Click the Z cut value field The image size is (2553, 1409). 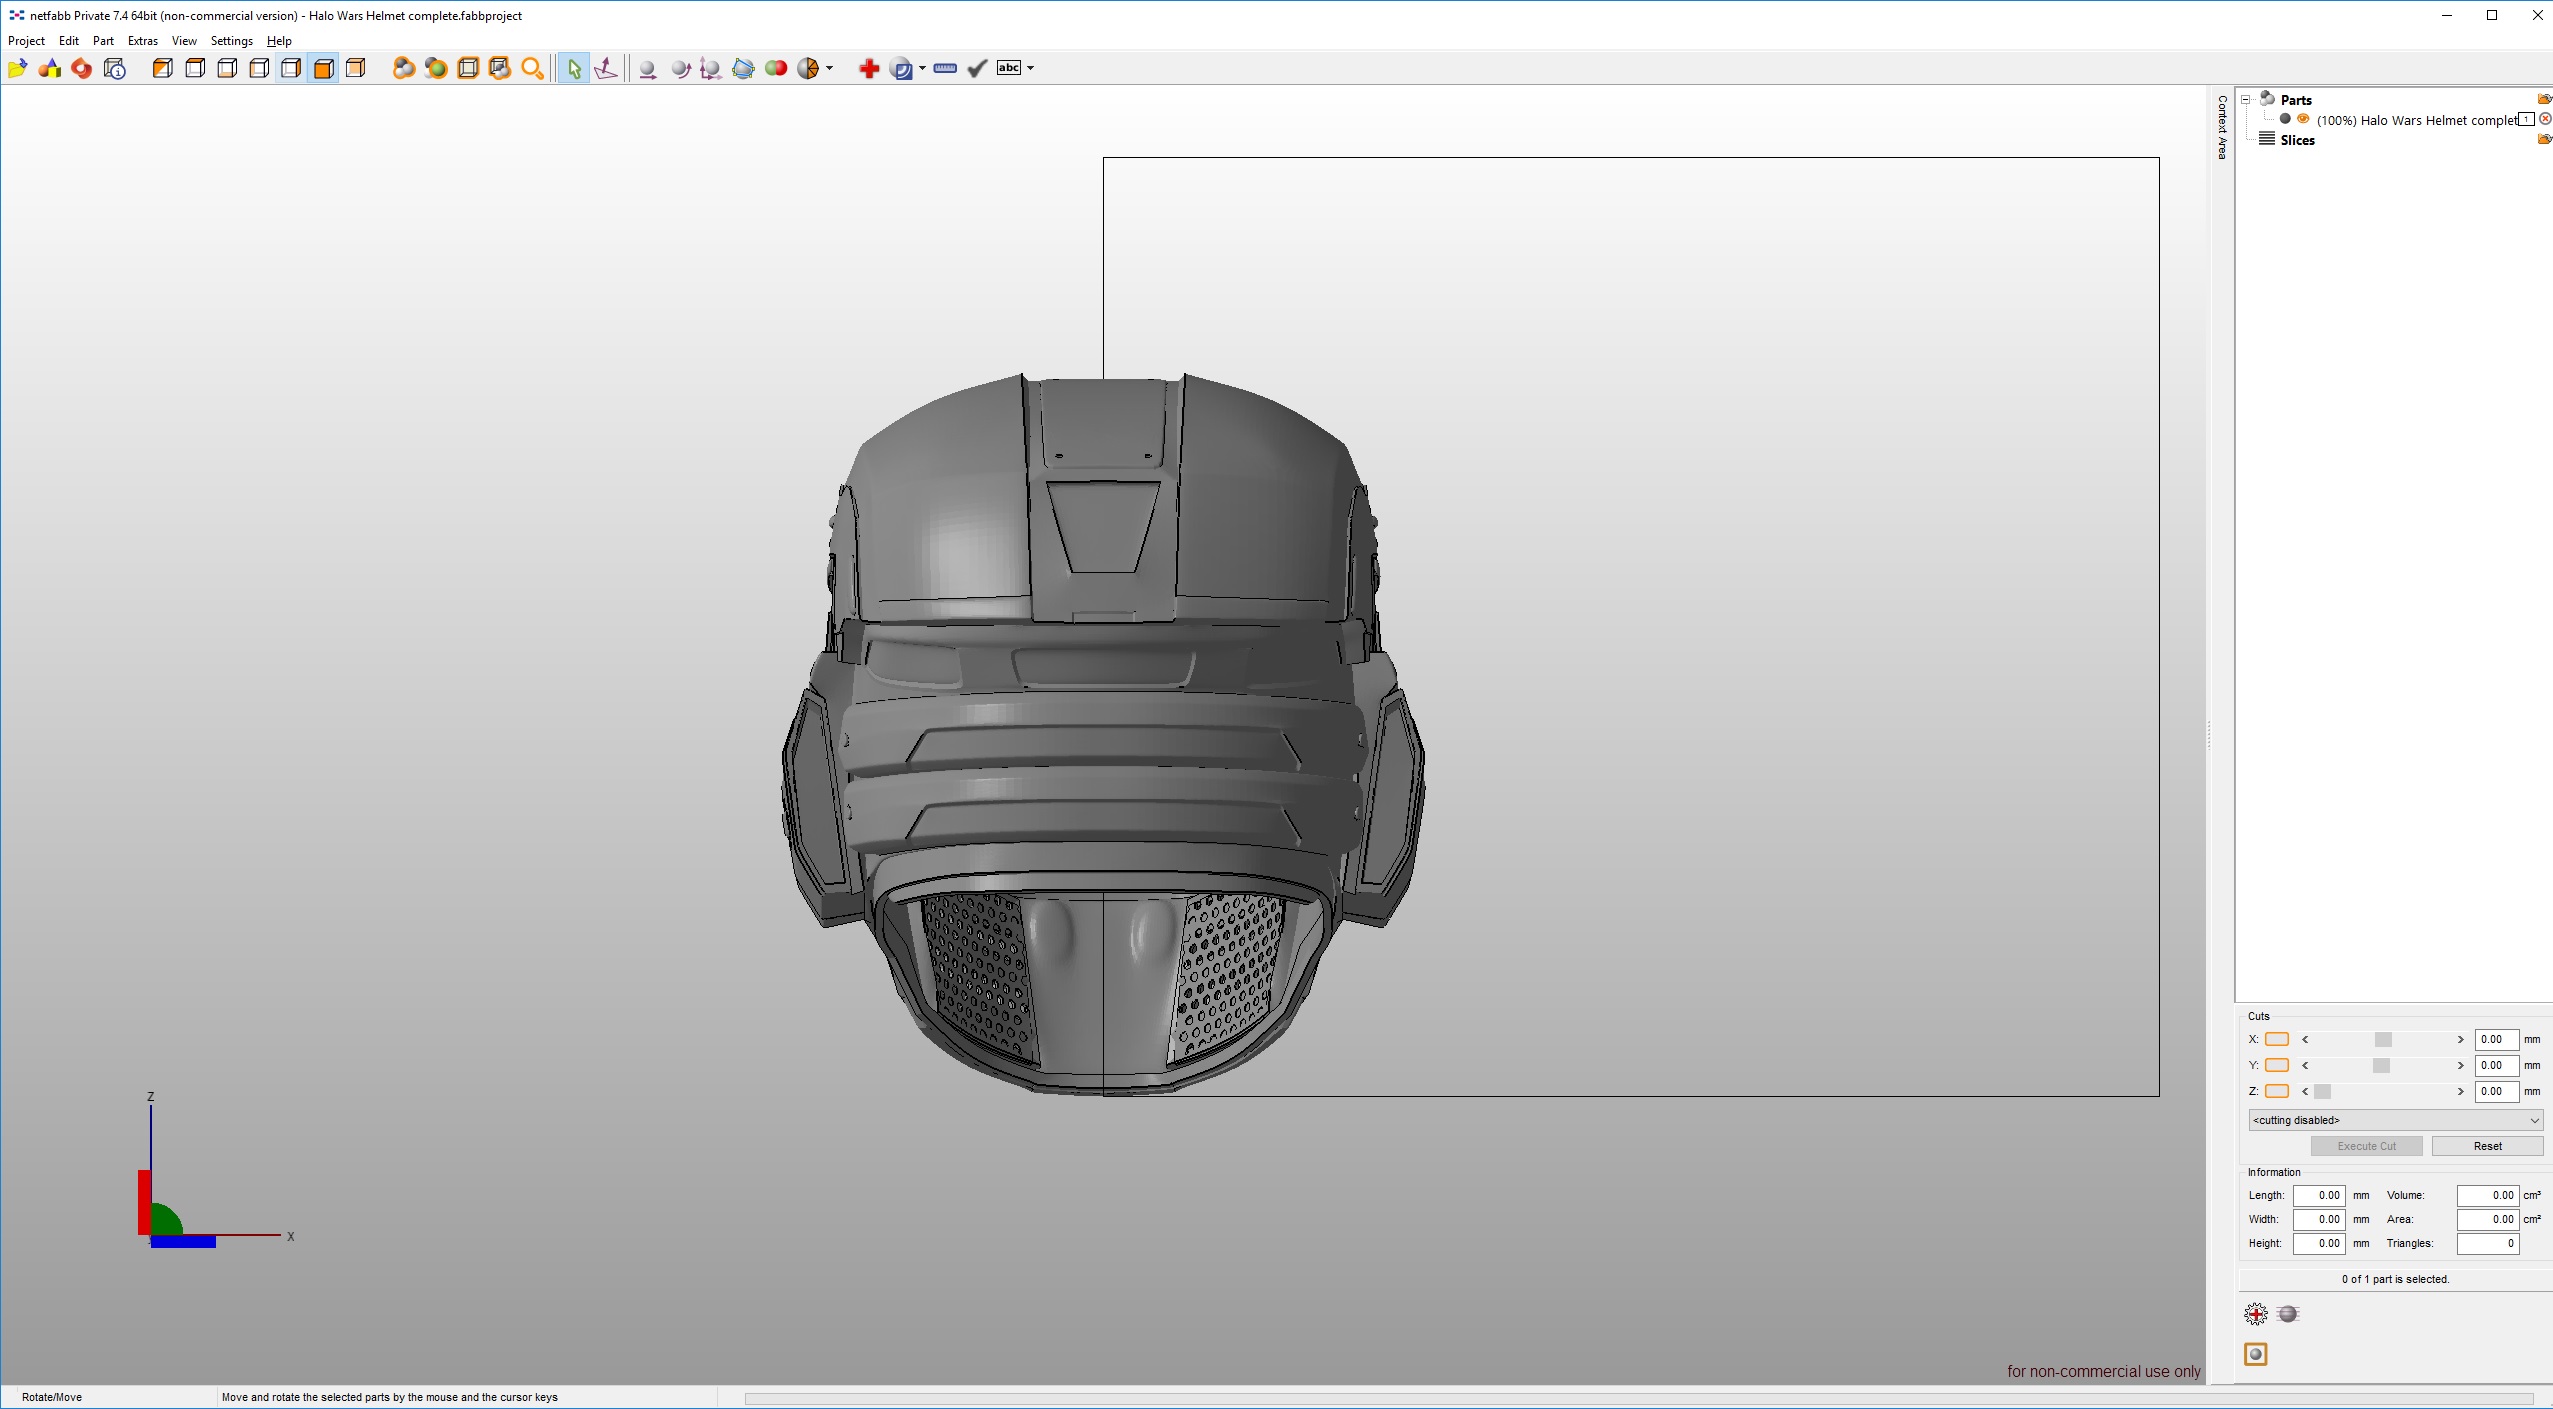(2496, 1091)
